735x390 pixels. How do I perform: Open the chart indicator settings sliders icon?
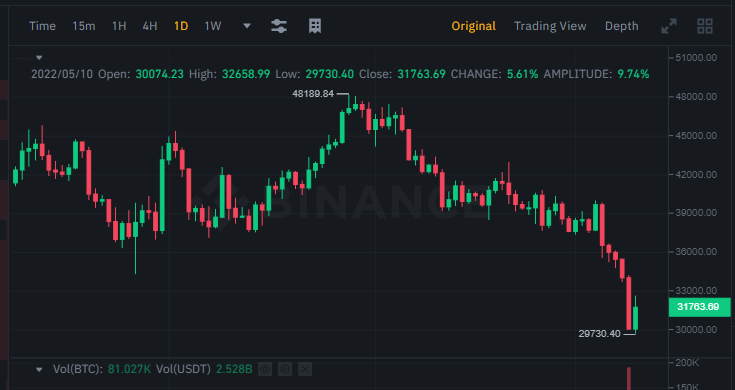[x=279, y=26]
